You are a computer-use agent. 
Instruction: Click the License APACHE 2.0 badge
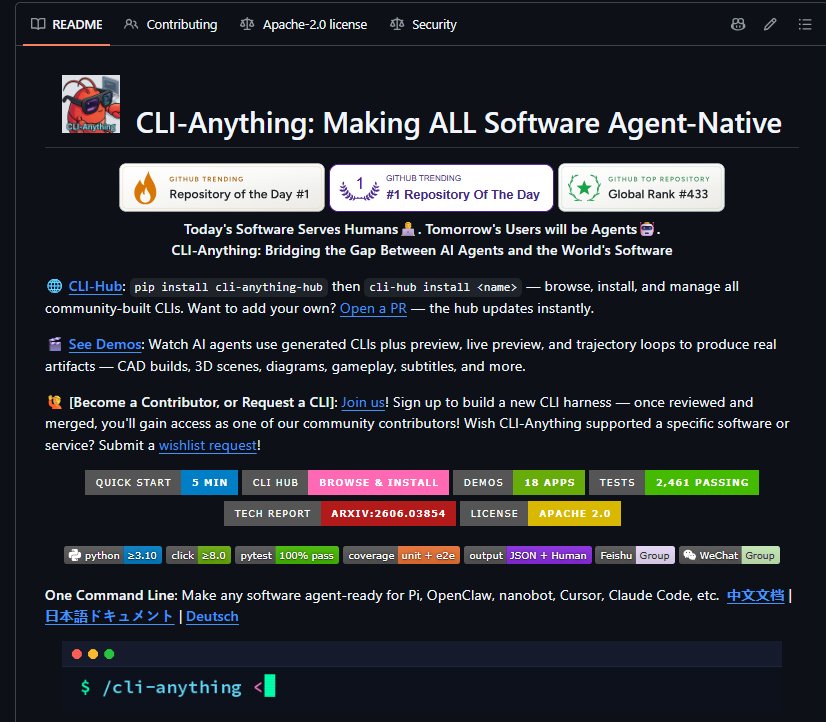(x=540, y=513)
